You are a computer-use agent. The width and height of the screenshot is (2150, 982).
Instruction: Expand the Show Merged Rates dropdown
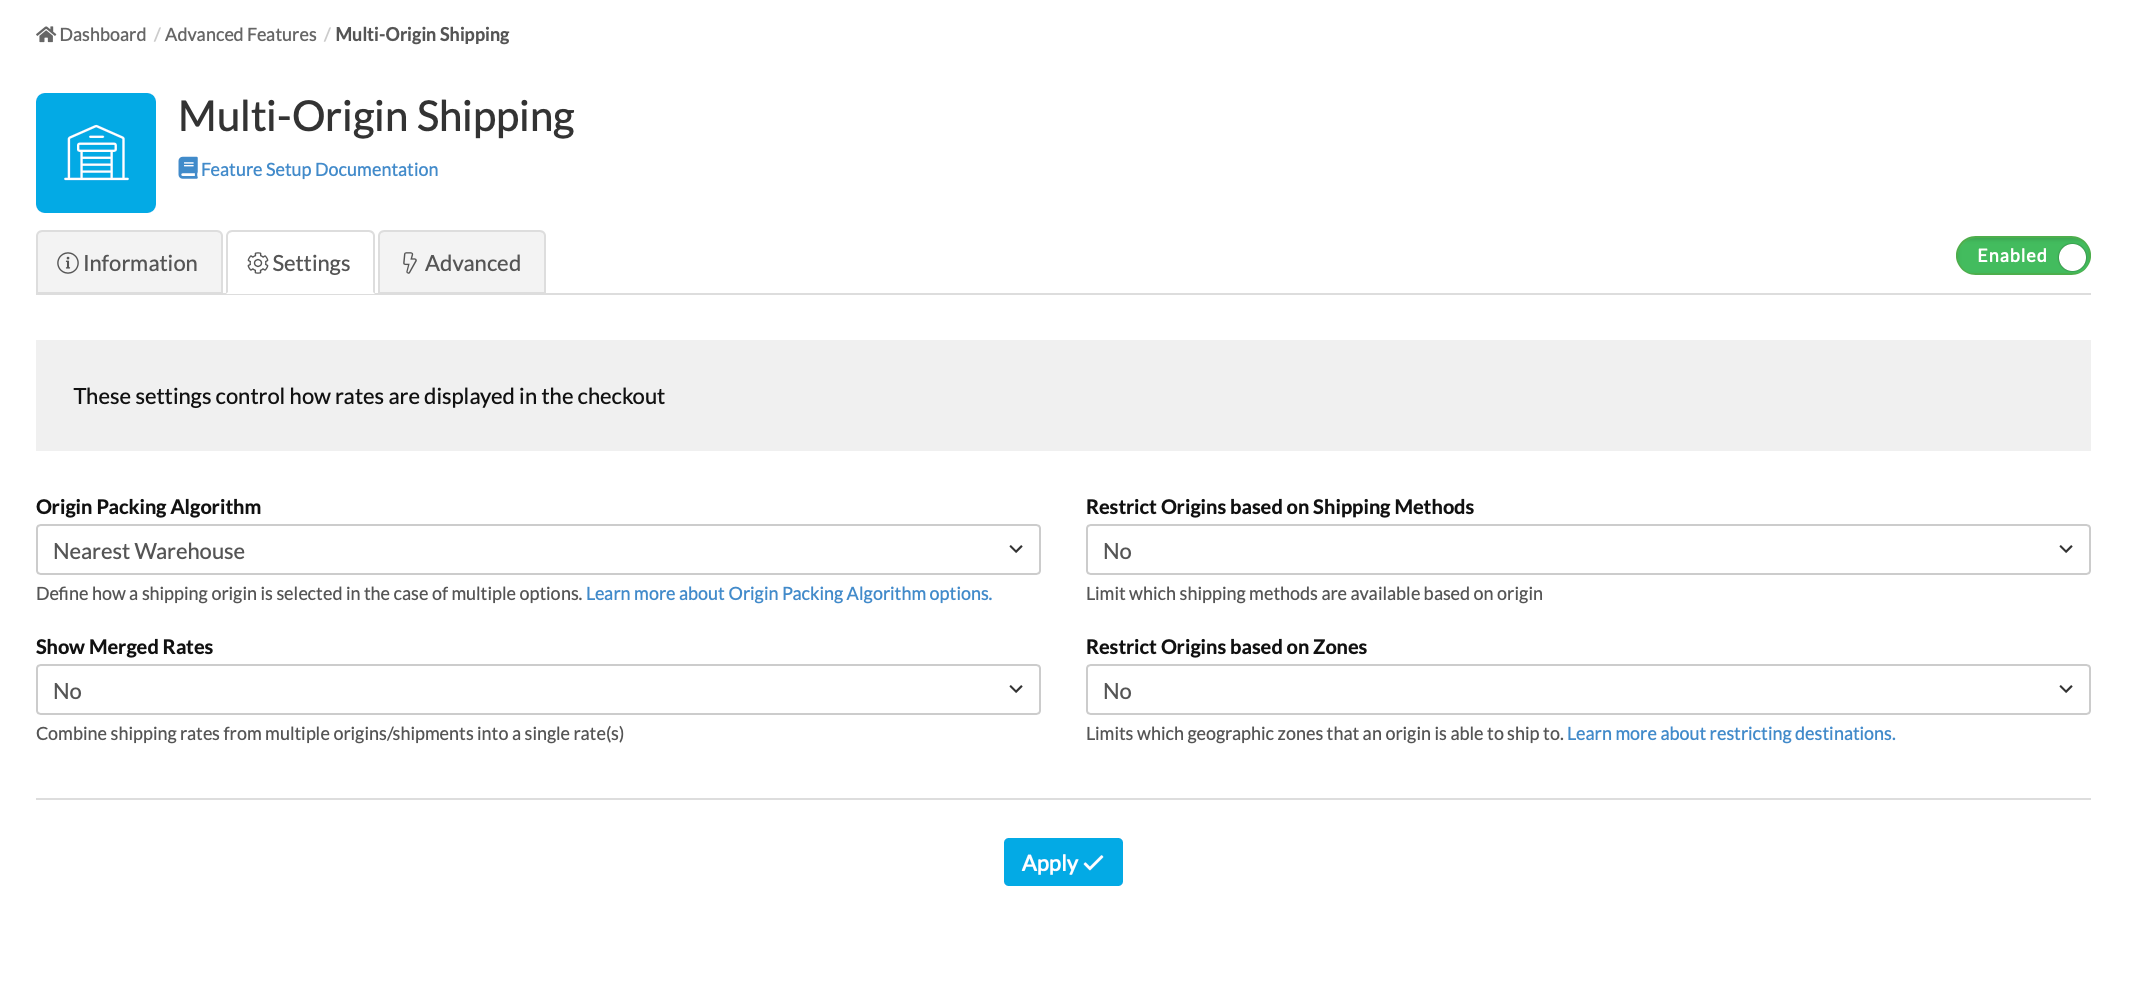pyautogui.click(x=538, y=690)
